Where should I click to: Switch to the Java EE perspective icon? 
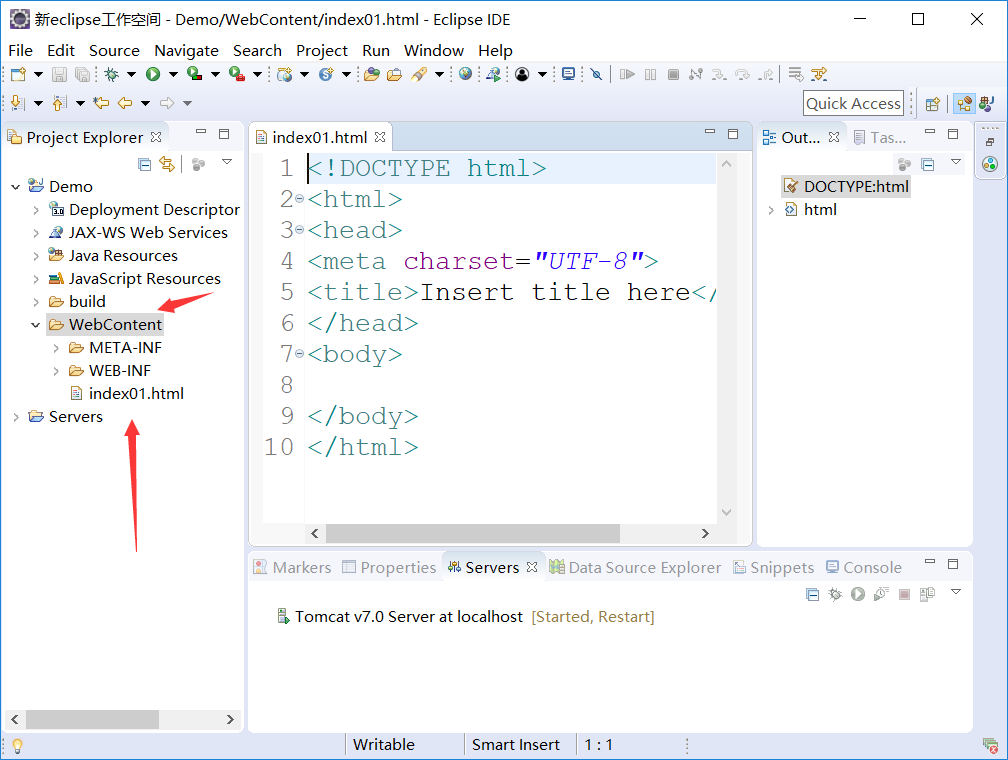(x=964, y=104)
